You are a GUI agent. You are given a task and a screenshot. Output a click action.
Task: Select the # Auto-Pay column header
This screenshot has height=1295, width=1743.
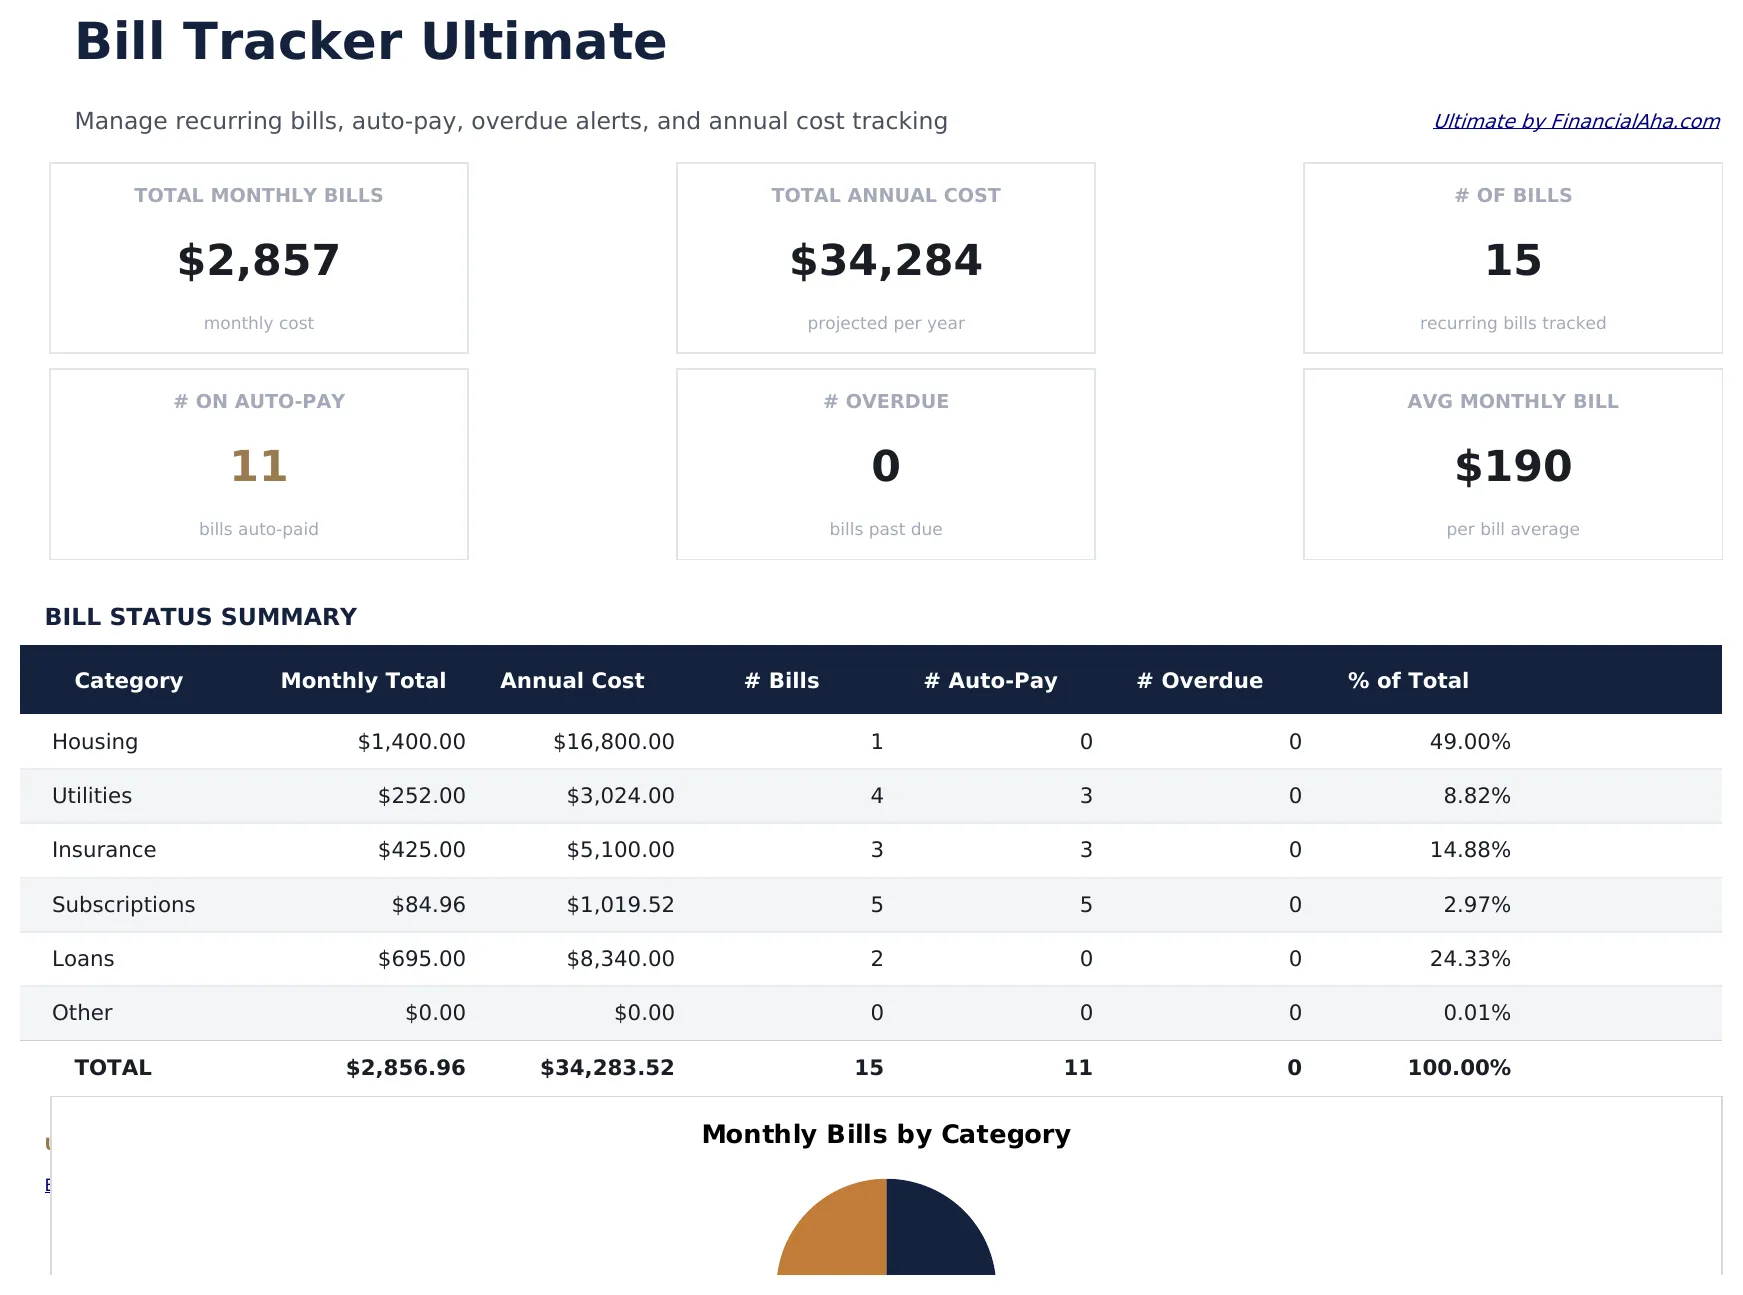tap(991, 680)
